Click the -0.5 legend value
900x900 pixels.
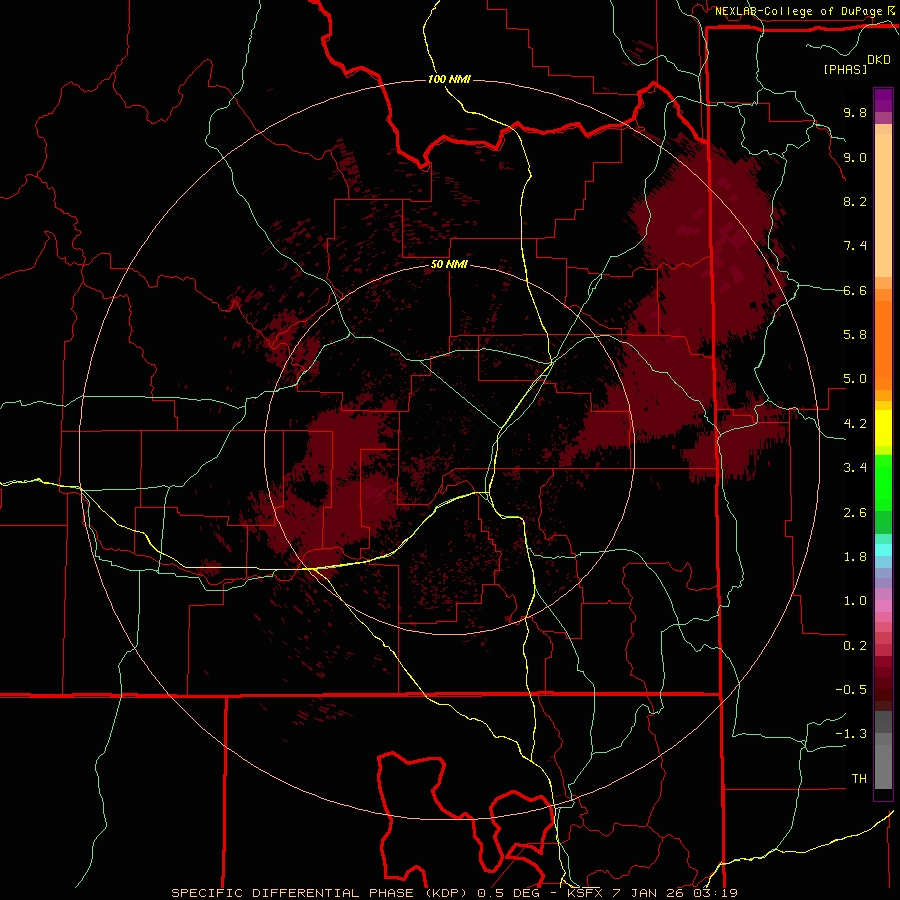click(851, 690)
